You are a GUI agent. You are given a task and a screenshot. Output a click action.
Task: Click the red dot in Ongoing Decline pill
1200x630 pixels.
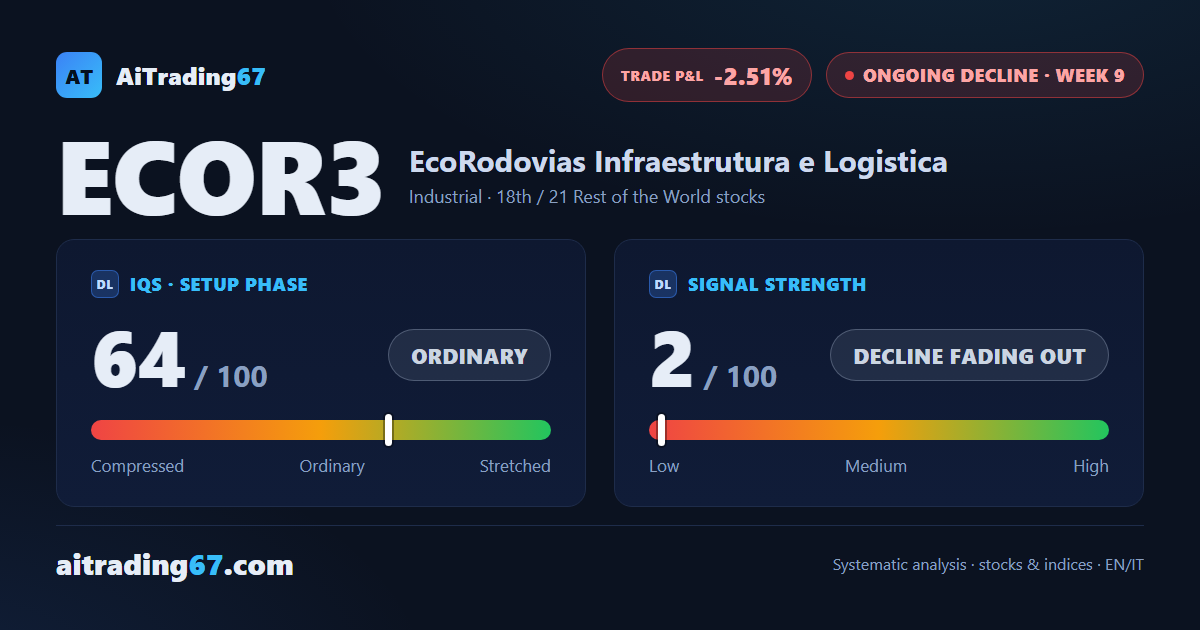pos(849,75)
